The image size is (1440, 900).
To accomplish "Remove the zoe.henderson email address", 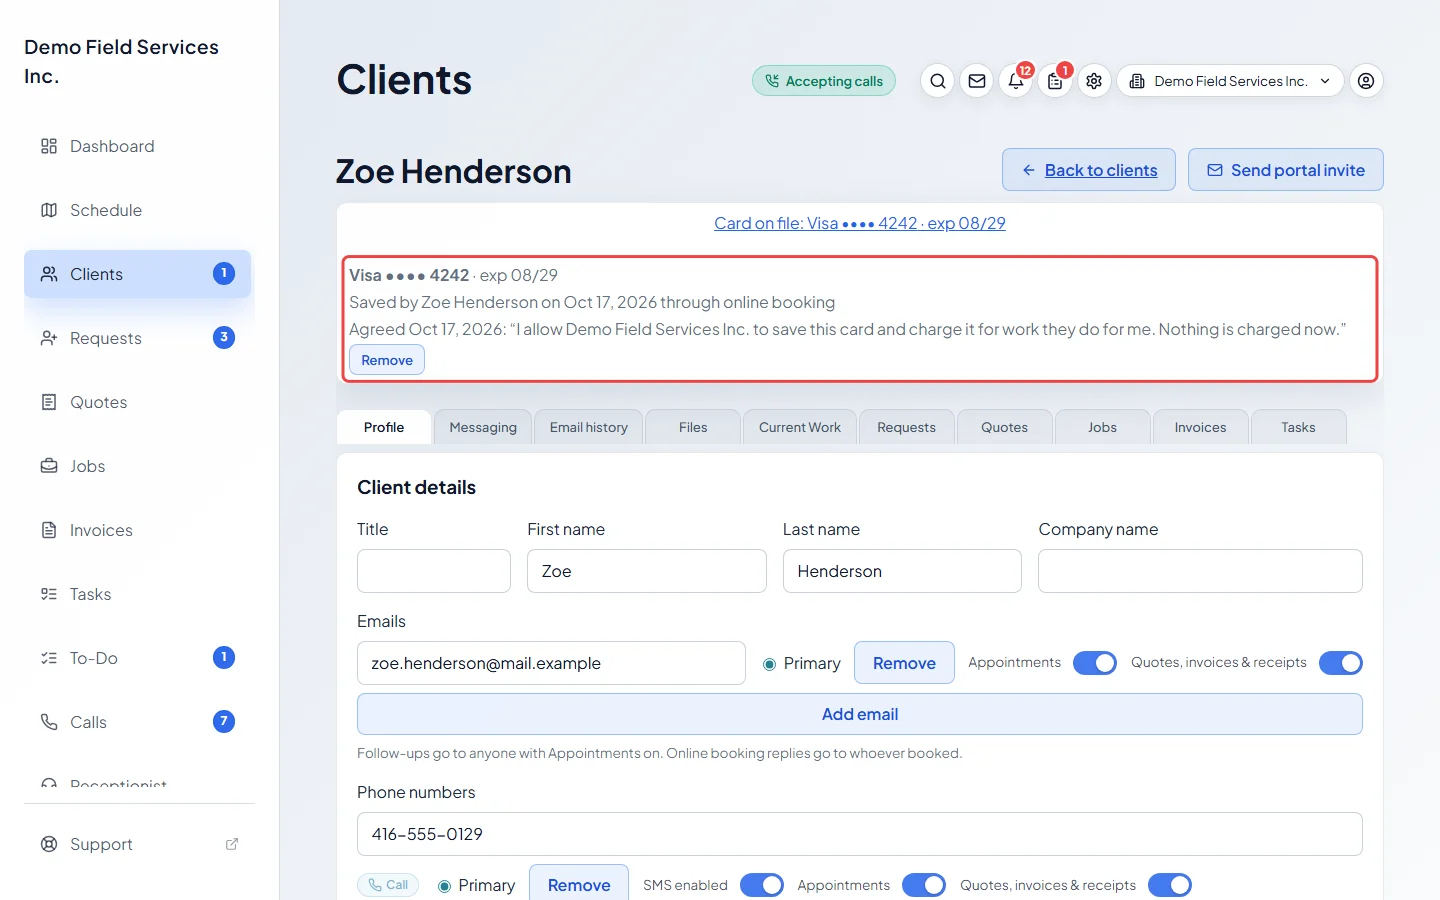I will point(904,663).
